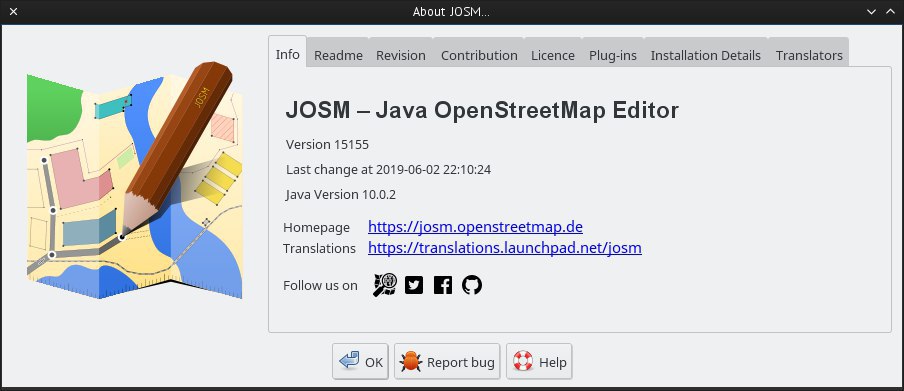Open the josm.openstreetmap.de homepage link
This screenshot has width=904, height=391.
click(476, 227)
